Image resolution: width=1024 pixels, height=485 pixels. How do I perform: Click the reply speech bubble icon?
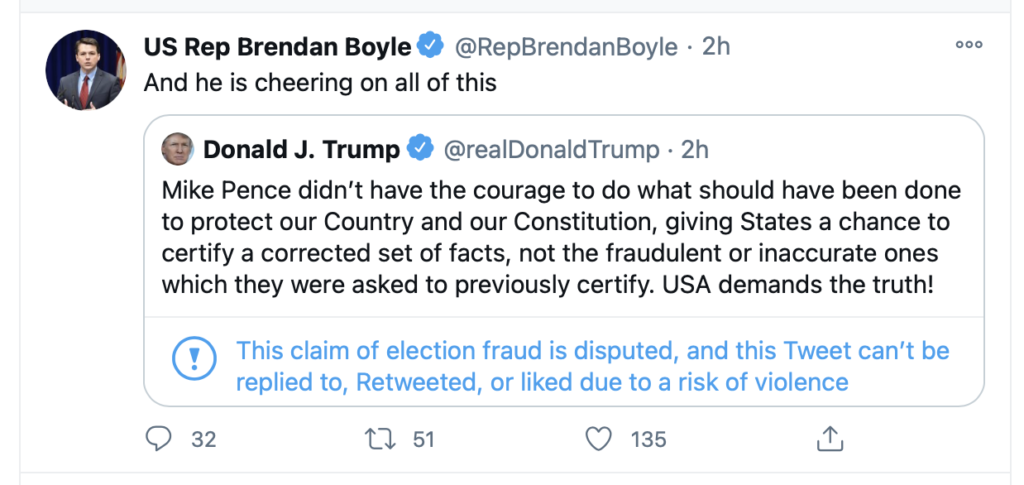pyautogui.click(x=160, y=439)
